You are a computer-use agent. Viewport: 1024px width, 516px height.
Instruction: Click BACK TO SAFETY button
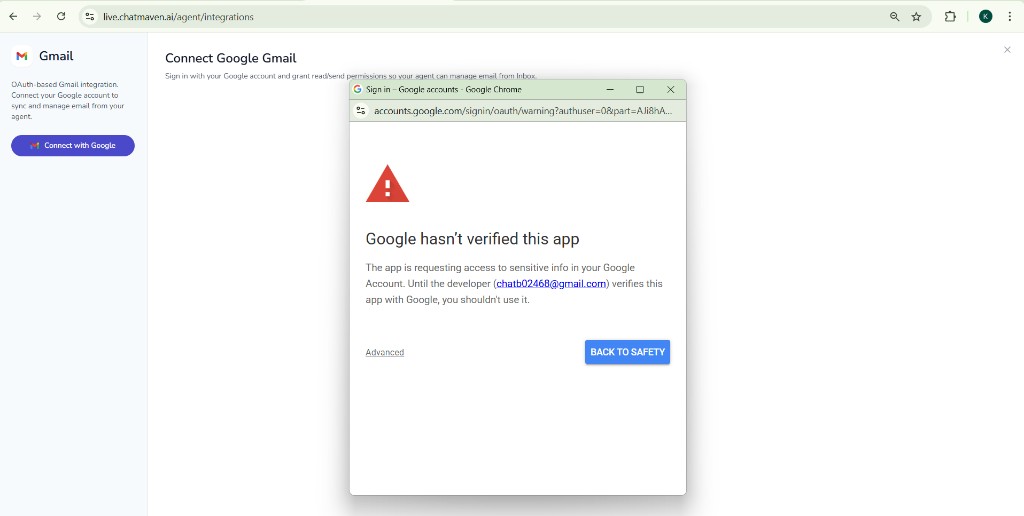pos(628,352)
